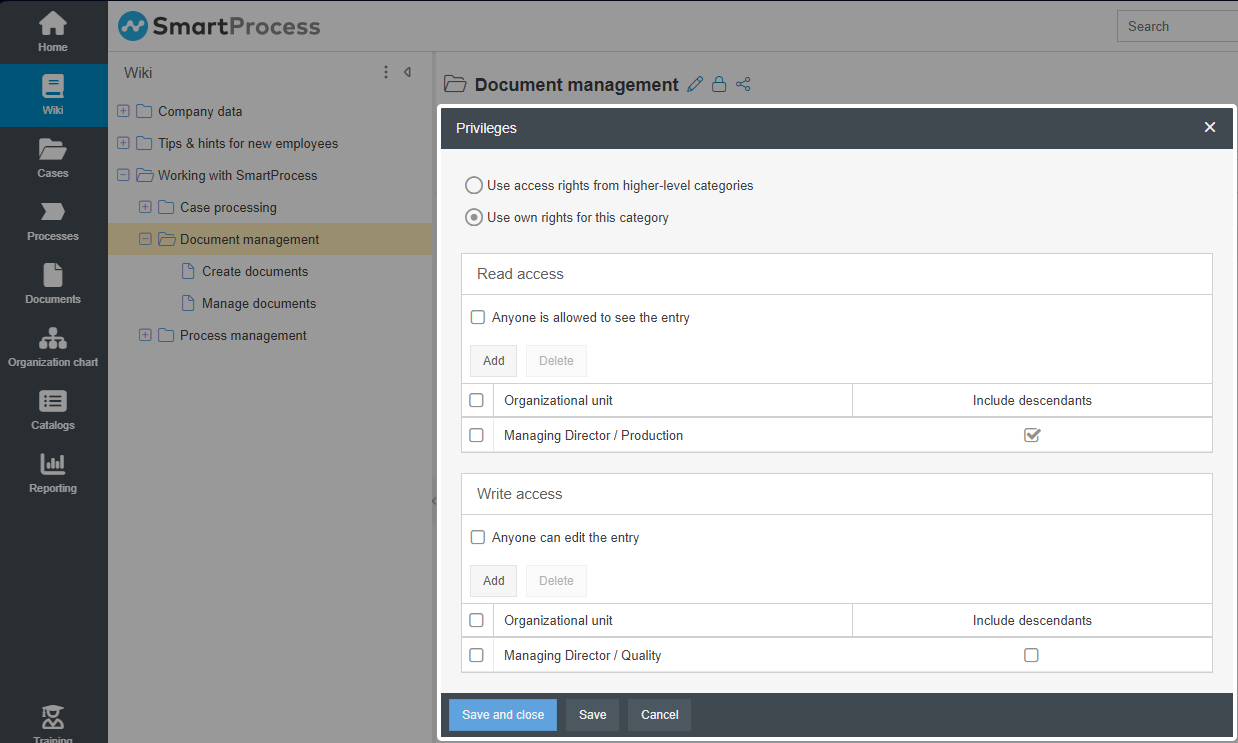
Task: Expand the Company data folder
Action: click(x=123, y=111)
